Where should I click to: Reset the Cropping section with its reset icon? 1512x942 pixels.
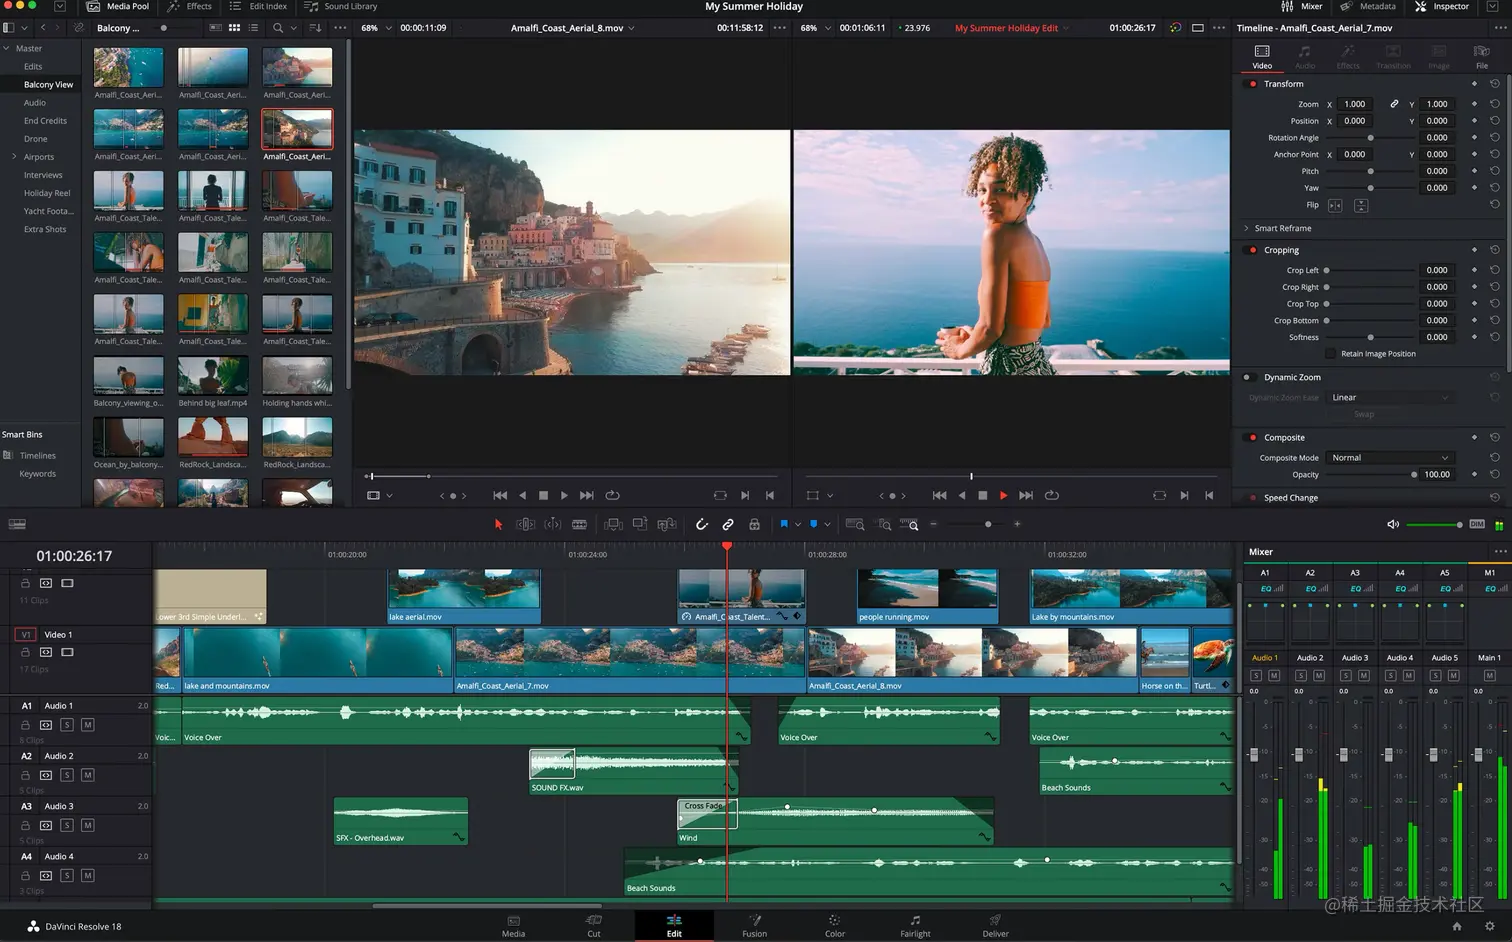[1494, 250]
